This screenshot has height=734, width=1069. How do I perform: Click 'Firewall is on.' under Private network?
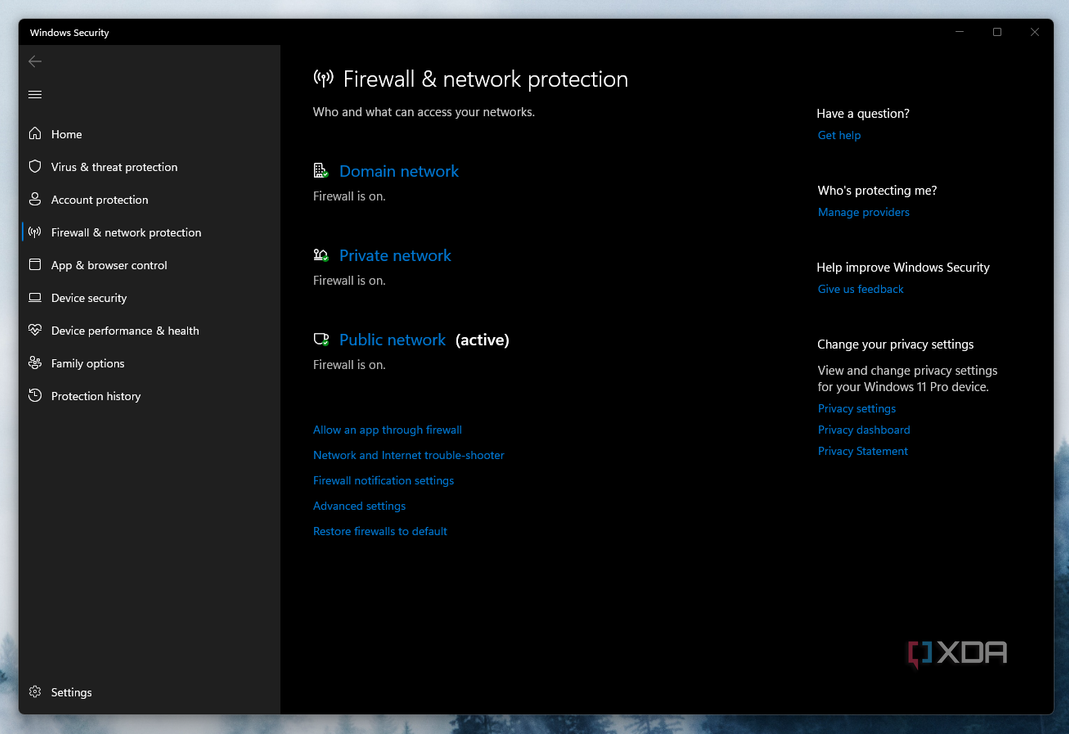point(349,281)
